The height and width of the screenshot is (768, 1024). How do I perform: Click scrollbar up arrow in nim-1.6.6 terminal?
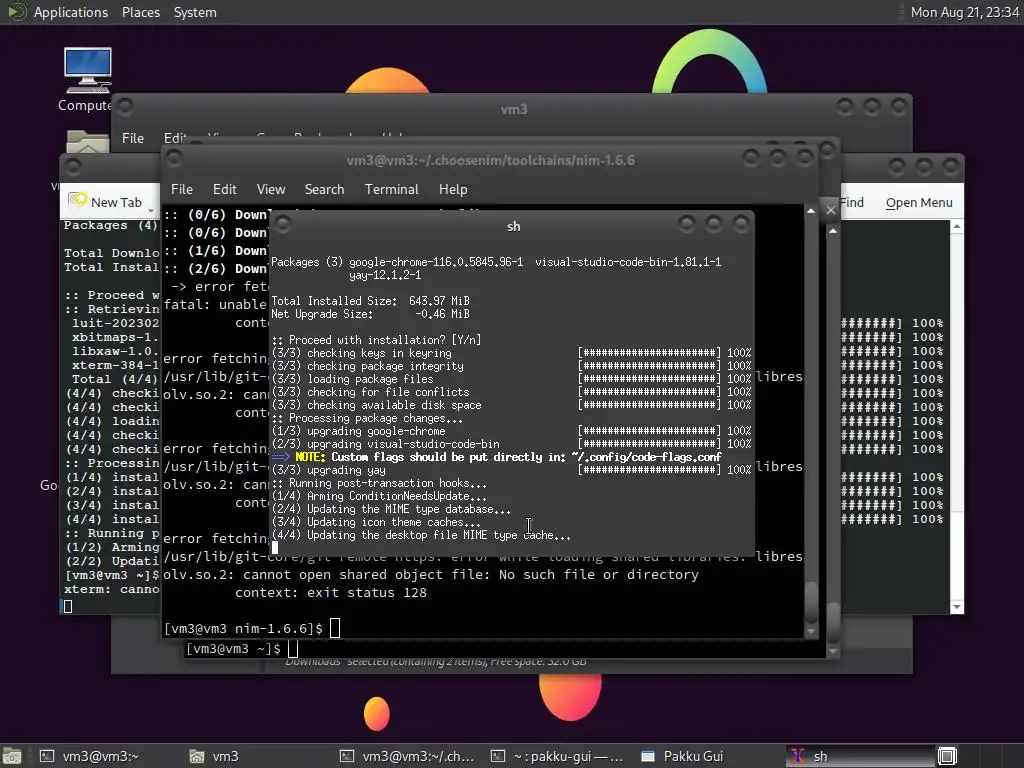click(810, 211)
